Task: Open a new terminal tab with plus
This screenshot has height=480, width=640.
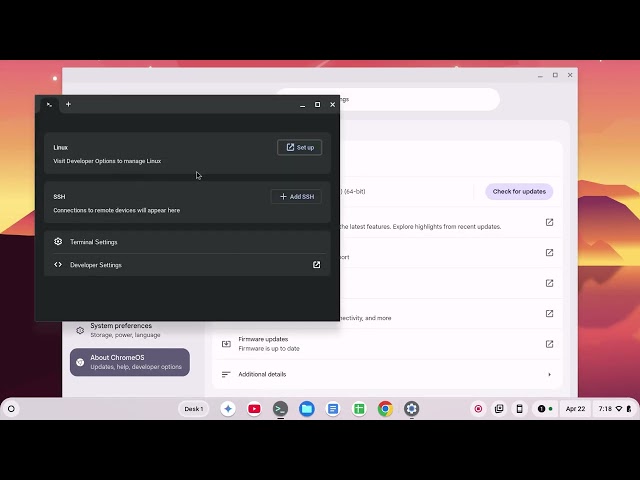Action: point(68,104)
